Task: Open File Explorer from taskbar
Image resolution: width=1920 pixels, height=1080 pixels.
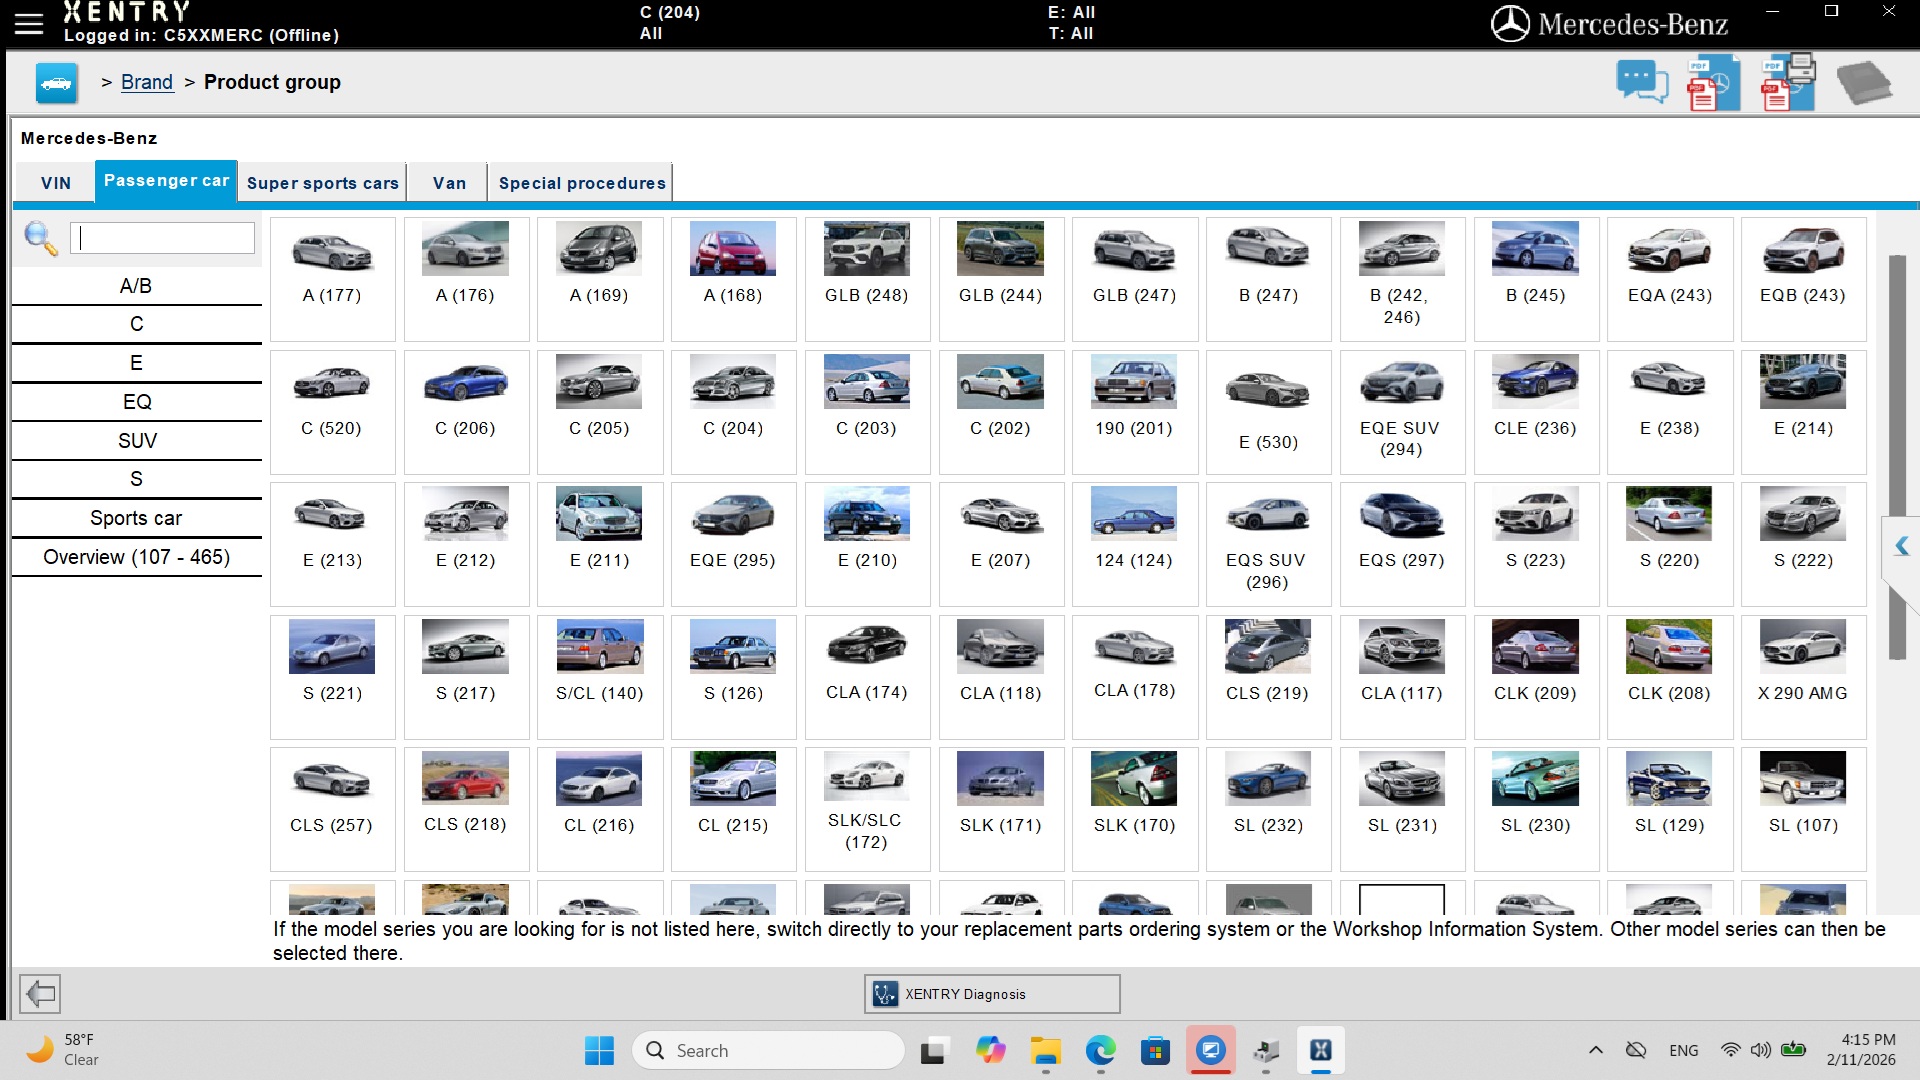Action: point(1046,1051)
